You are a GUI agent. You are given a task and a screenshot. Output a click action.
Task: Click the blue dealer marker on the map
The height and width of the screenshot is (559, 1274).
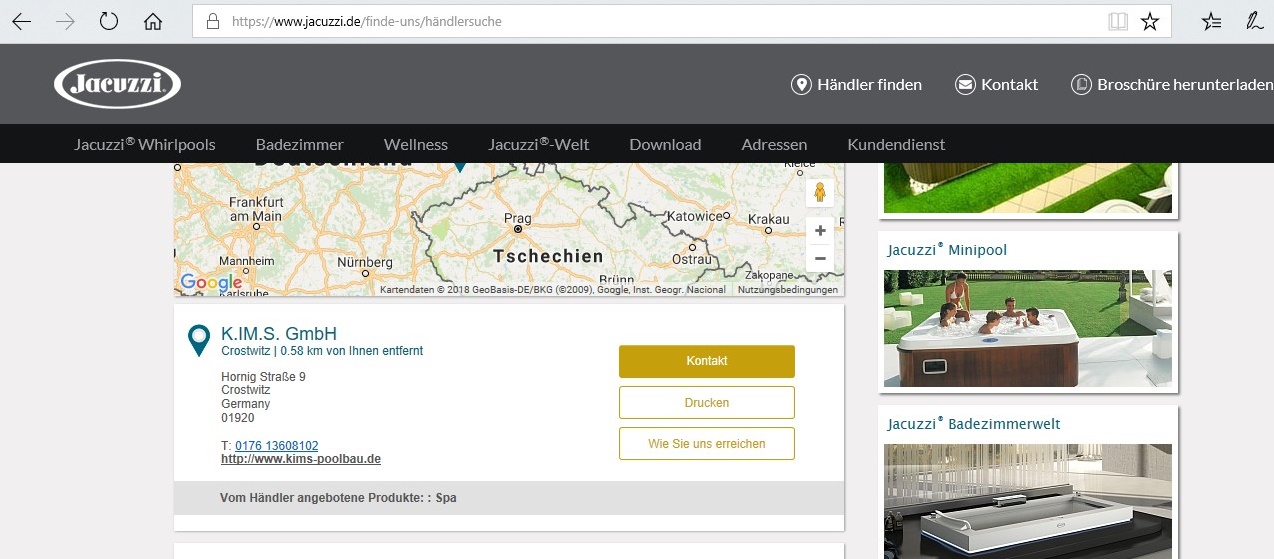pos(460,167)
